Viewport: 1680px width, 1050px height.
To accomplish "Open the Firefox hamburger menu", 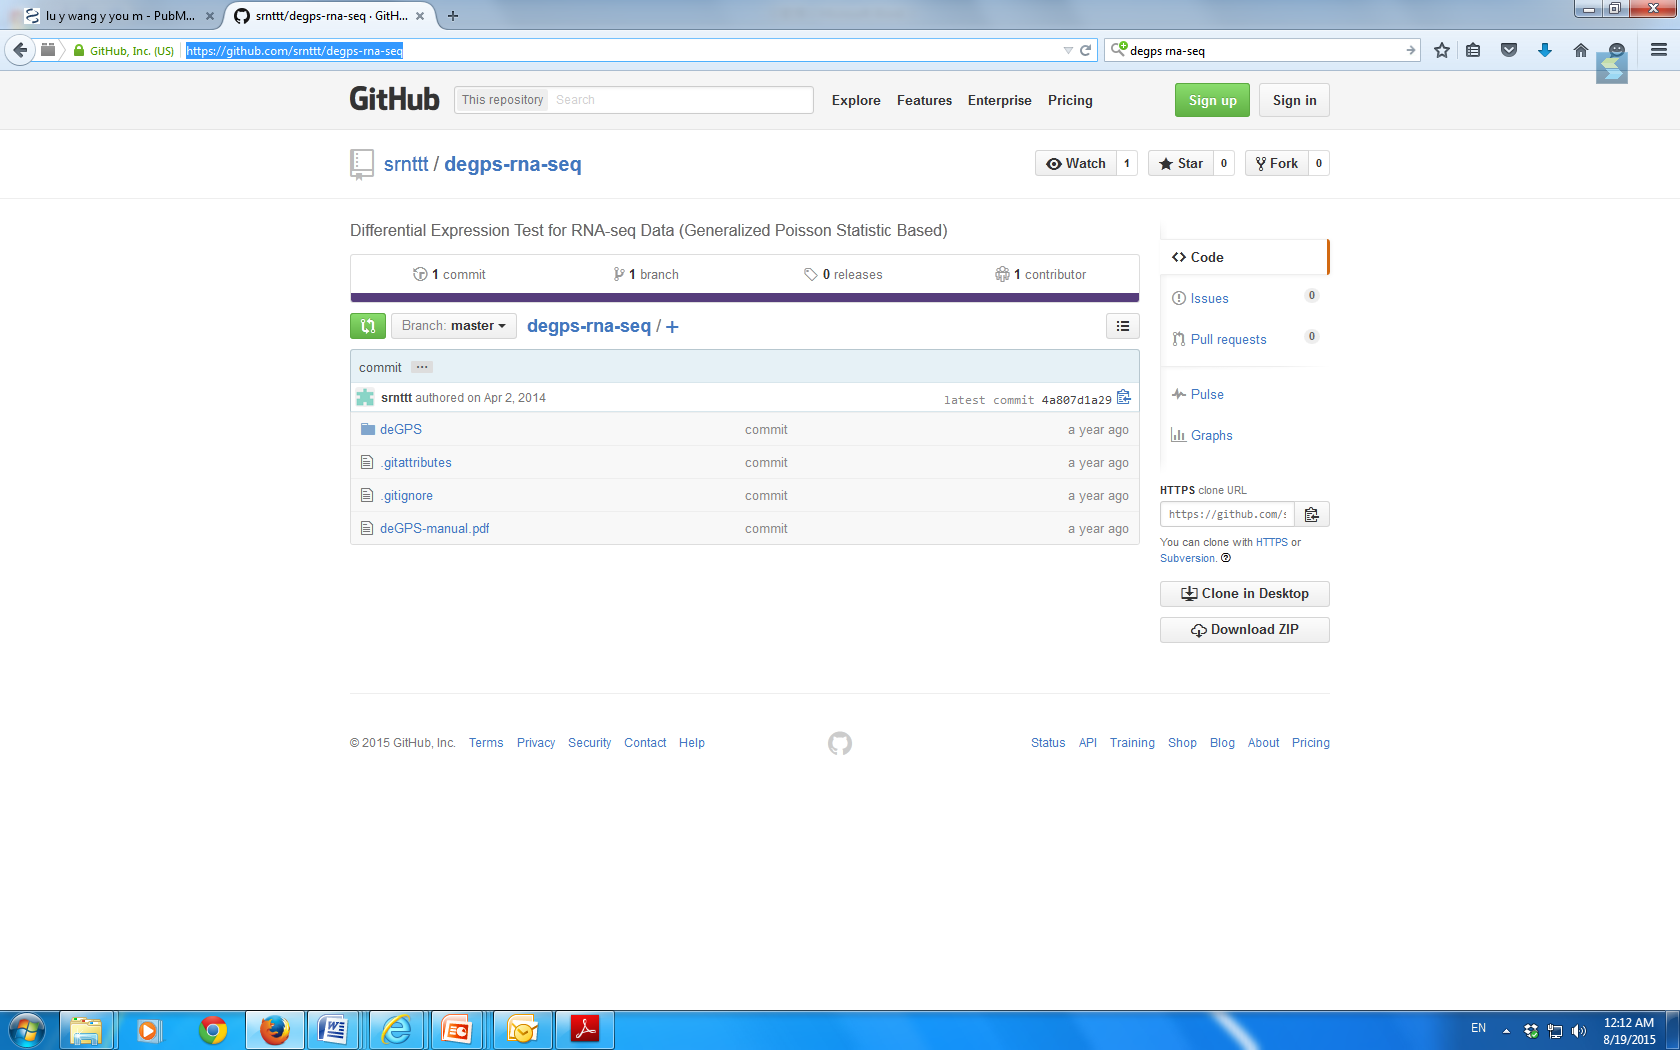I will 1658,50.
